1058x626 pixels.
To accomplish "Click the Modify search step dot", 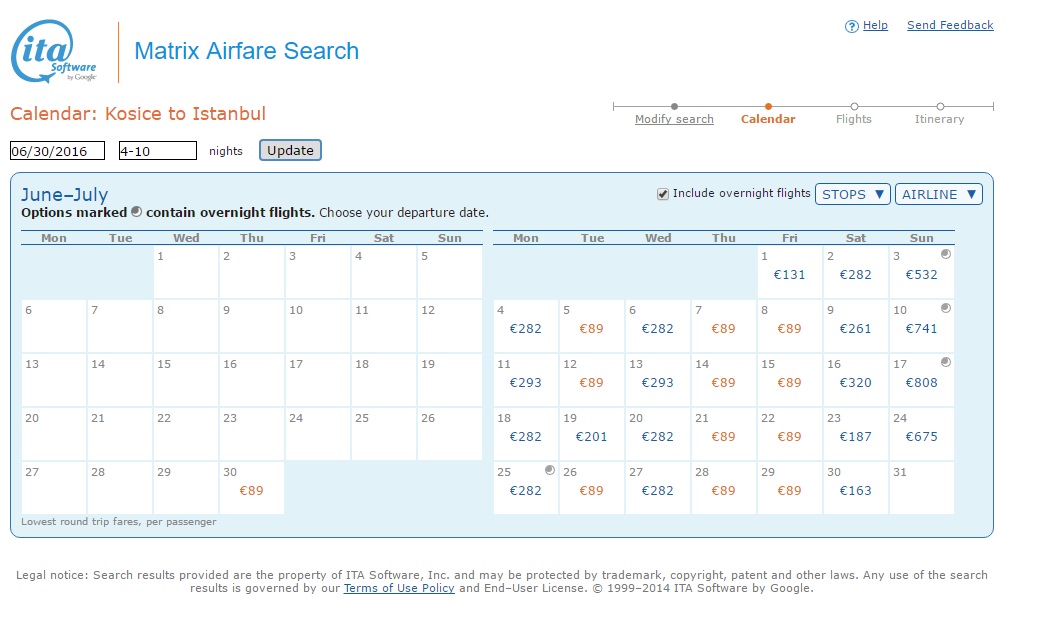I will pos(674,107).
